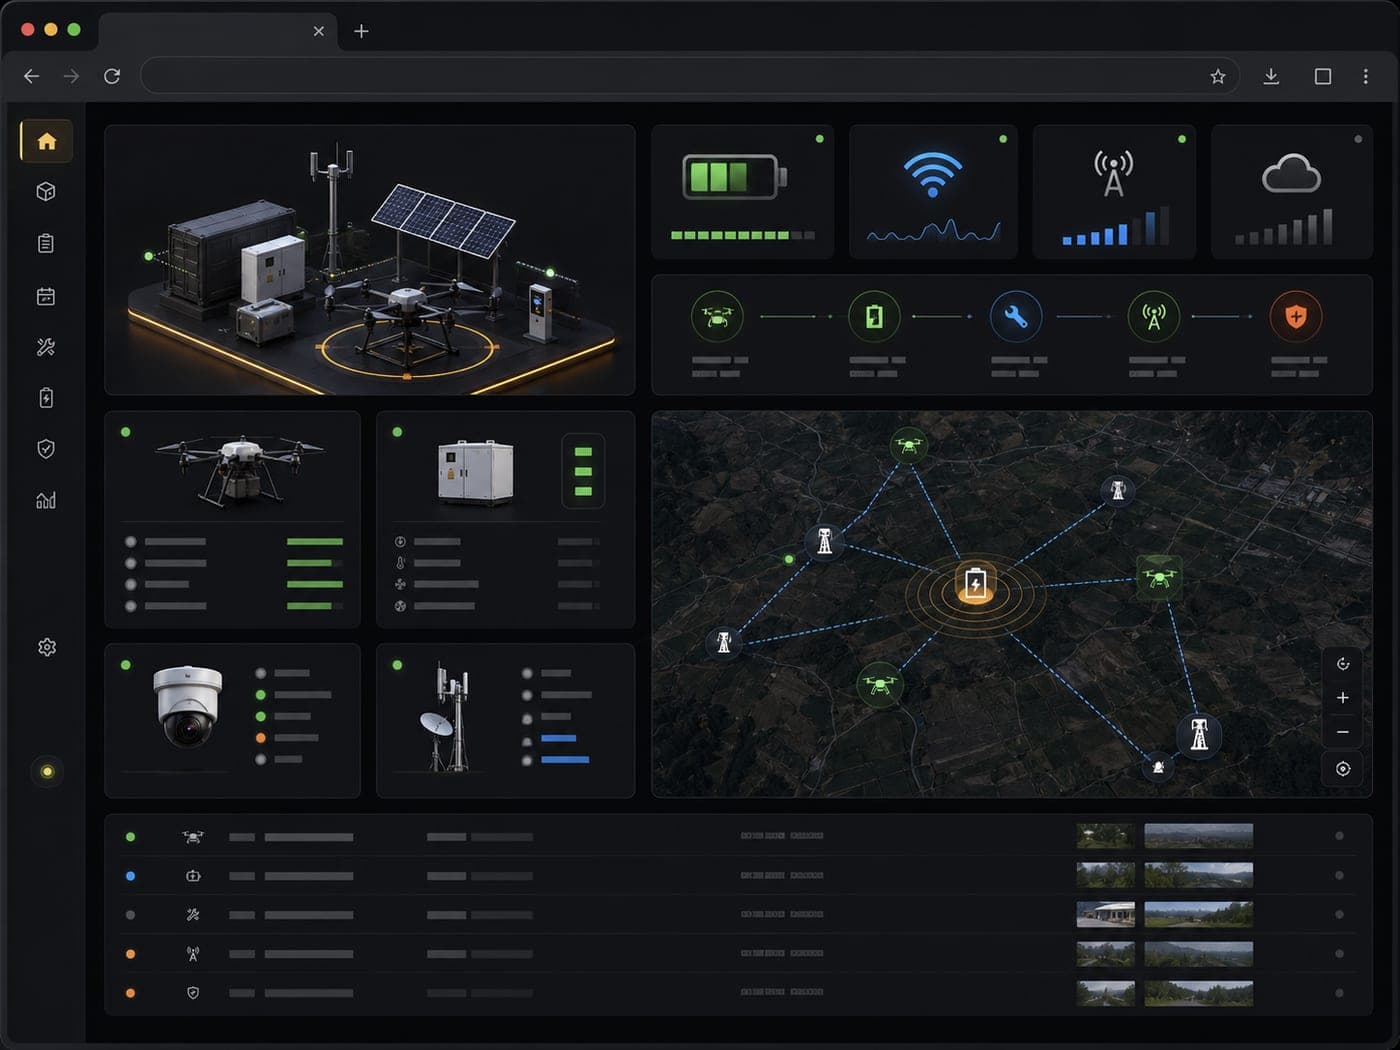
Task: Recenter map using the locate target button
Action: pos(1343,769)
